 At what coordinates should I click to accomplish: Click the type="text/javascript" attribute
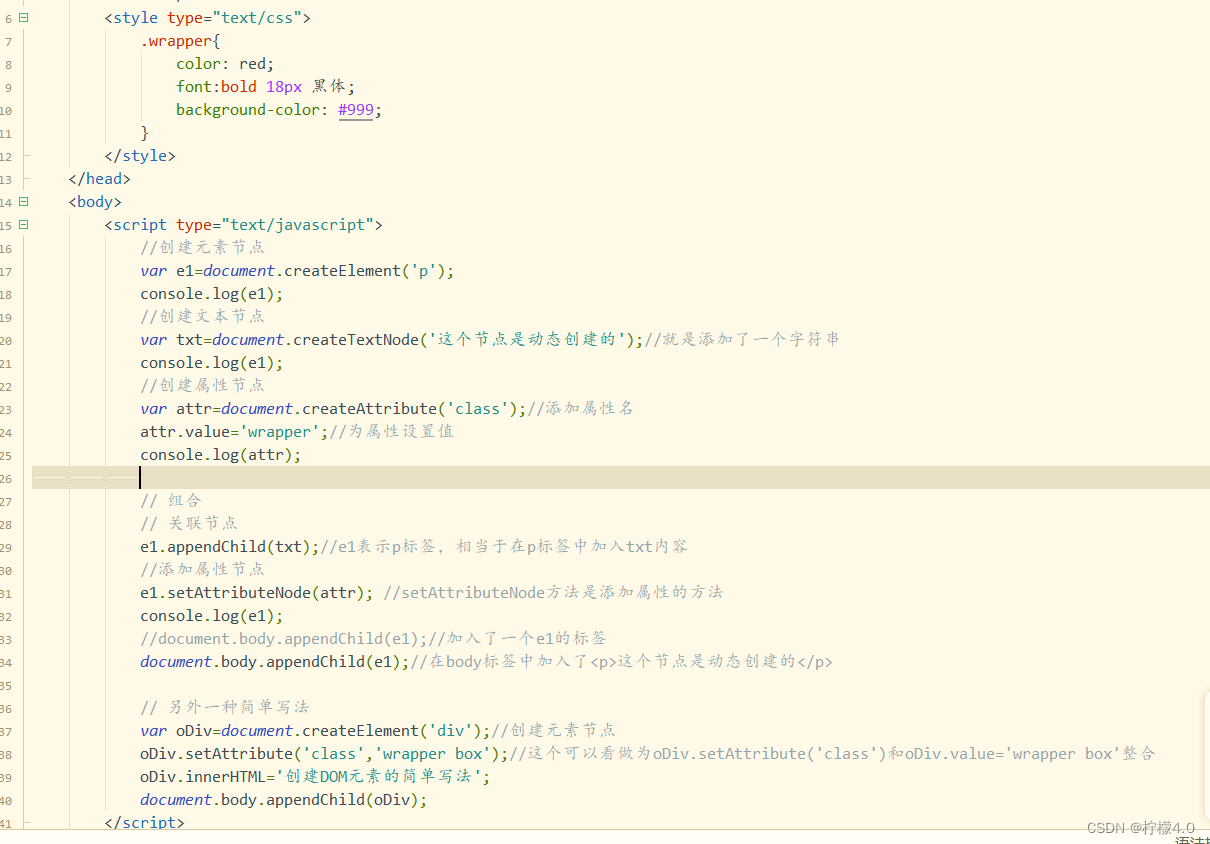(x=275, y=225)
